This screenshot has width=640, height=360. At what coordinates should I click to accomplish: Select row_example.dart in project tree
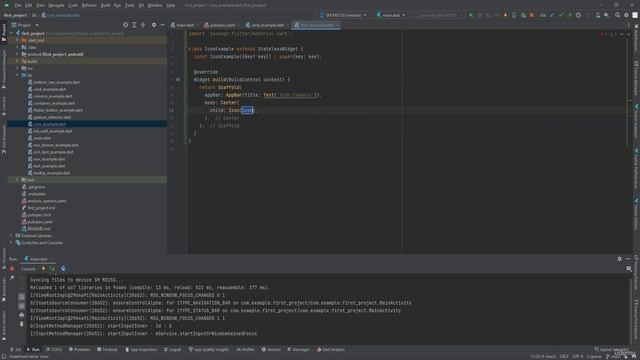49,159
